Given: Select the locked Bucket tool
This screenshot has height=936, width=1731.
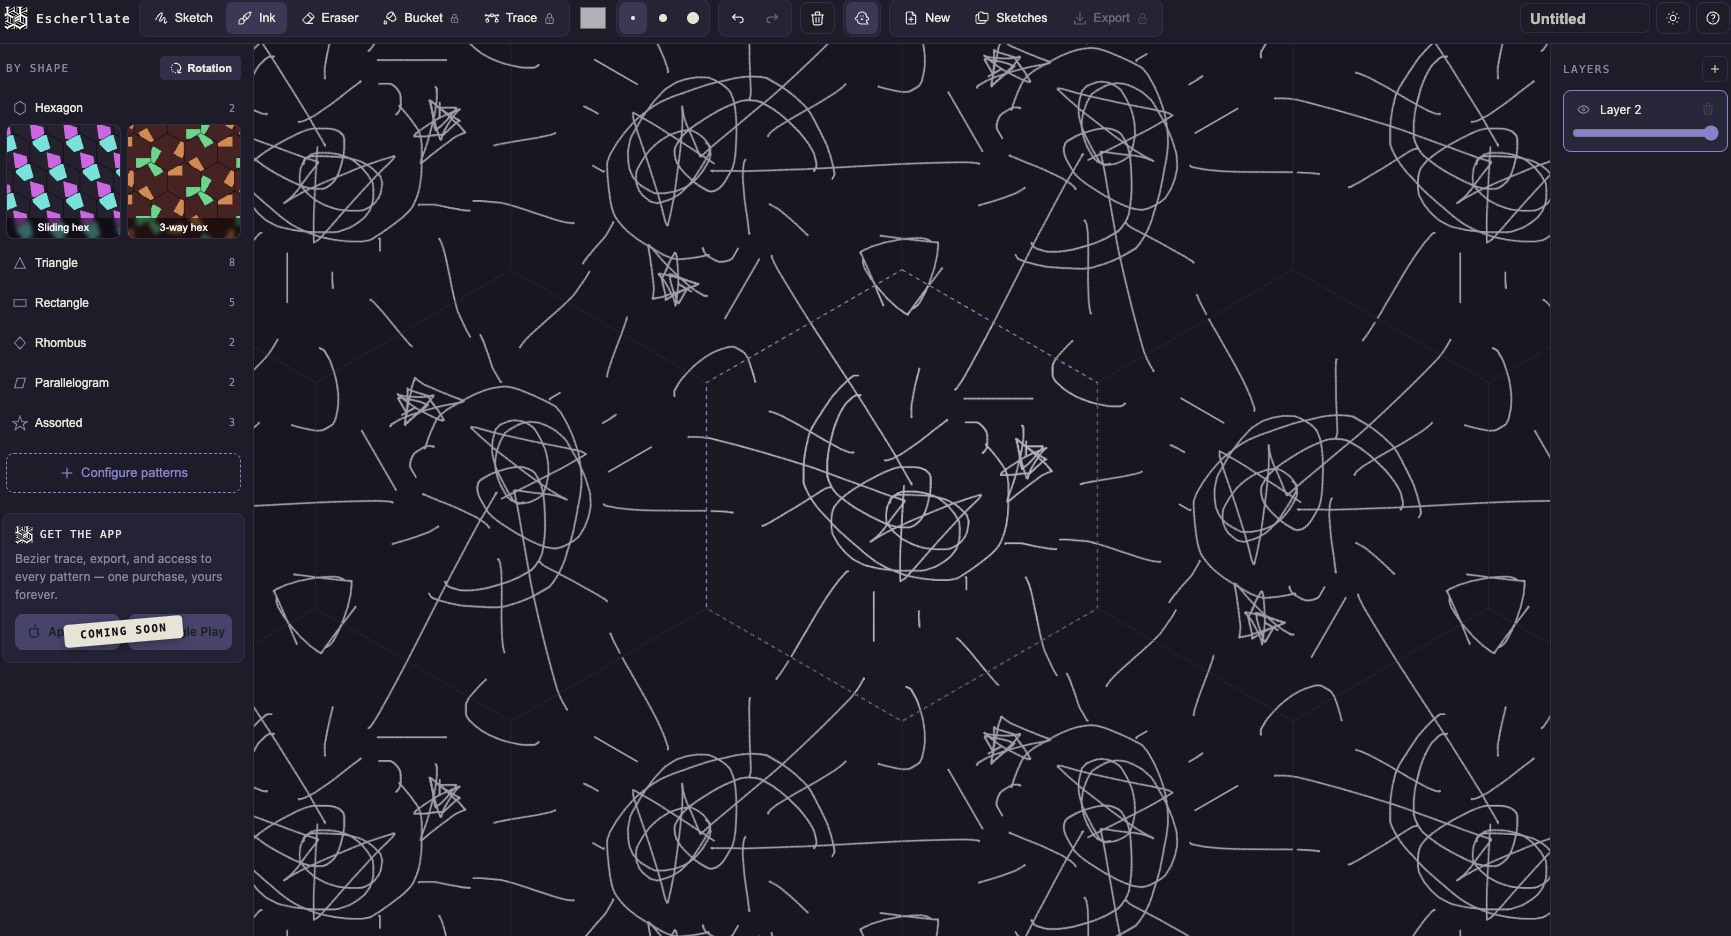Looking at the screenshot, I should pos(421,18).
